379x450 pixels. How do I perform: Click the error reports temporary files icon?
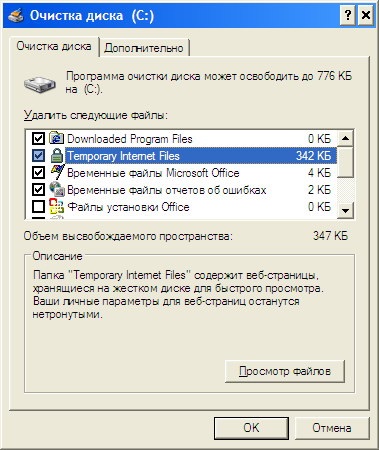click(x=57, y=190)
